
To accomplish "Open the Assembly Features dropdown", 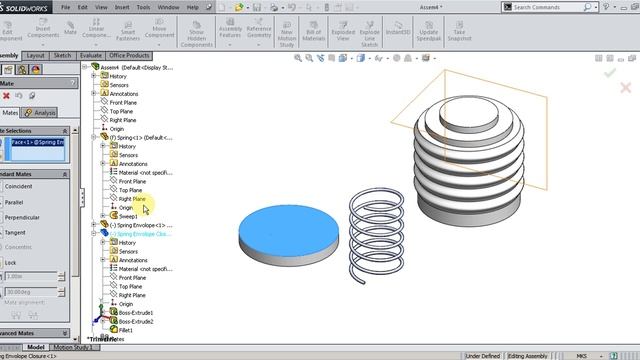I will (230, 44).
